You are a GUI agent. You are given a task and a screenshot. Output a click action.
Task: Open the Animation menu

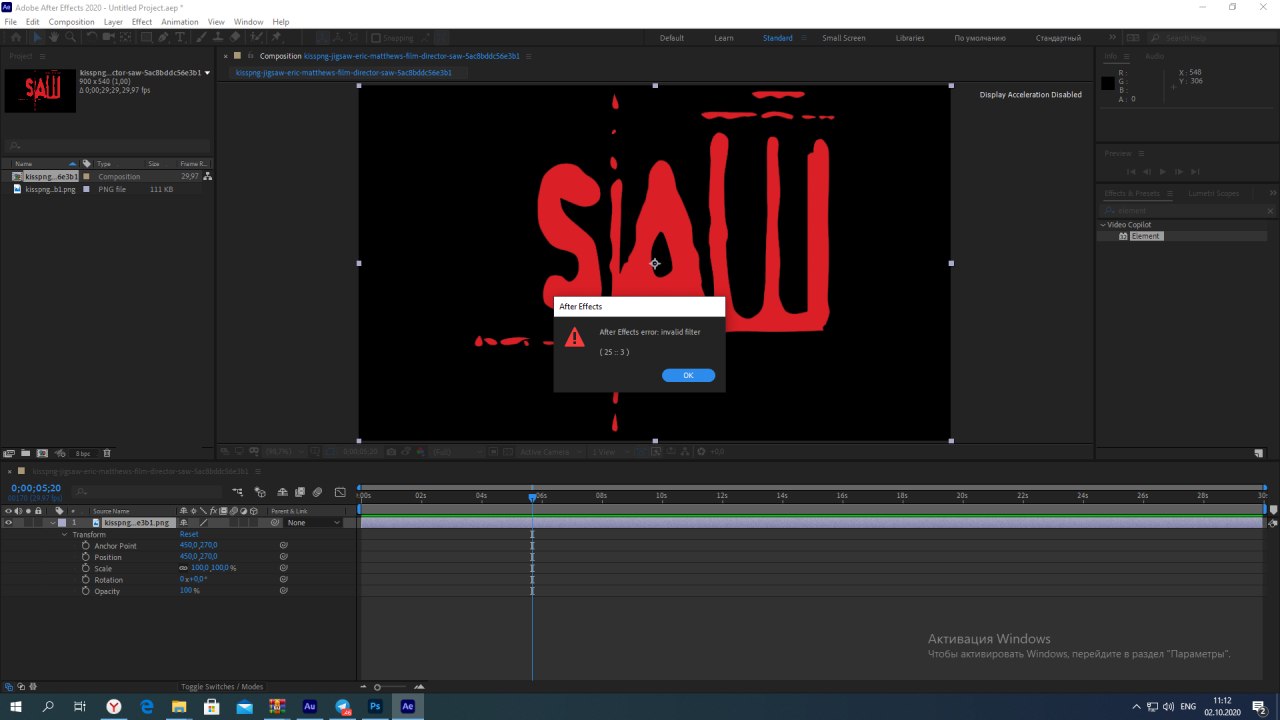180,22
